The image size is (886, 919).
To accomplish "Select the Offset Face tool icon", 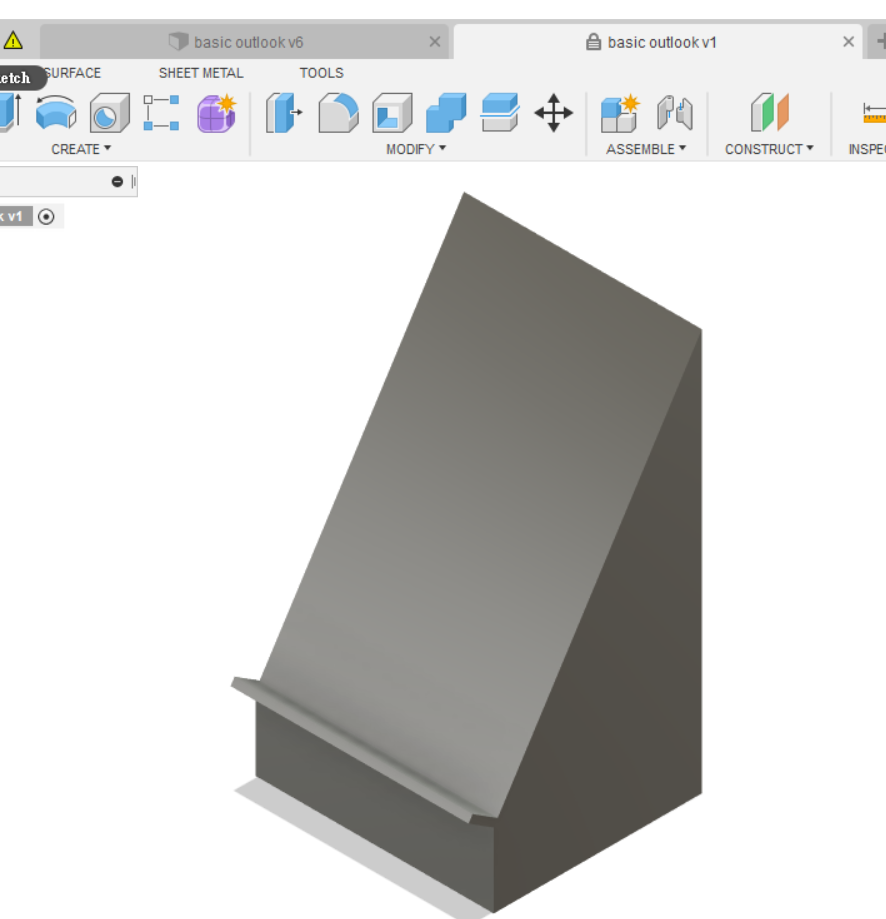I will coord(500,113).
